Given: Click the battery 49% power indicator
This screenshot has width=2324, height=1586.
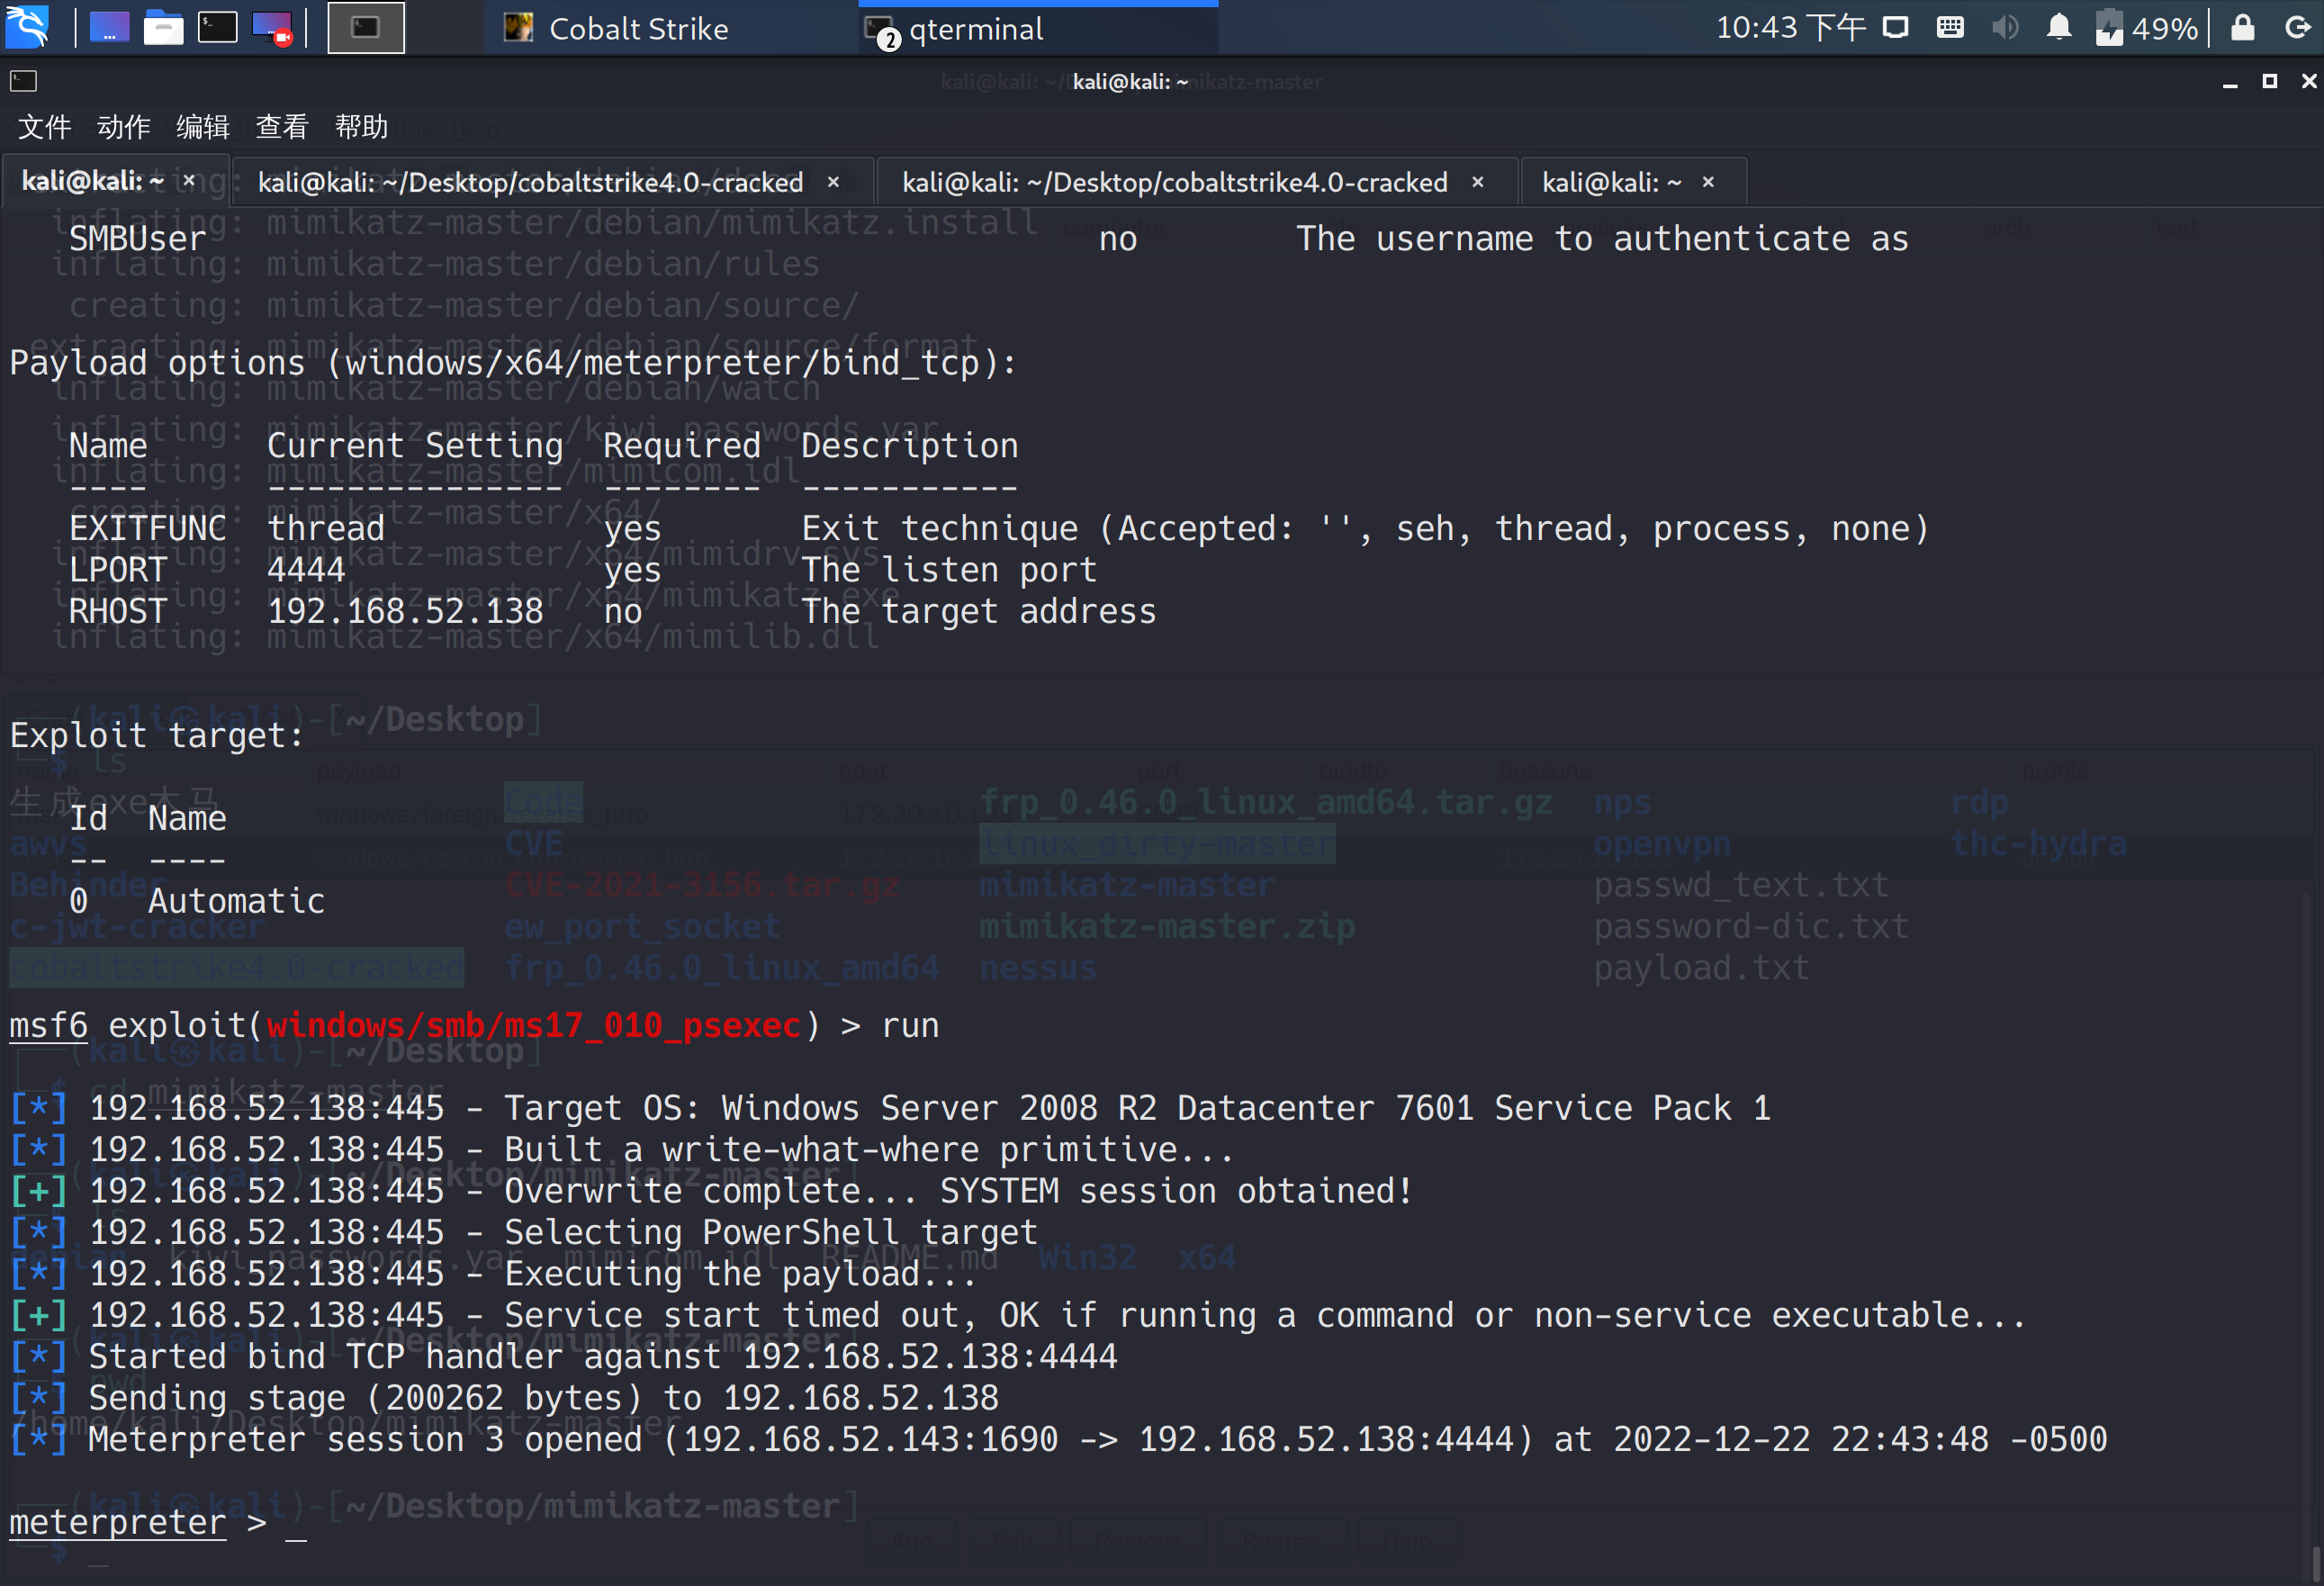Looking at the screenshot, I should (2147, 28).
